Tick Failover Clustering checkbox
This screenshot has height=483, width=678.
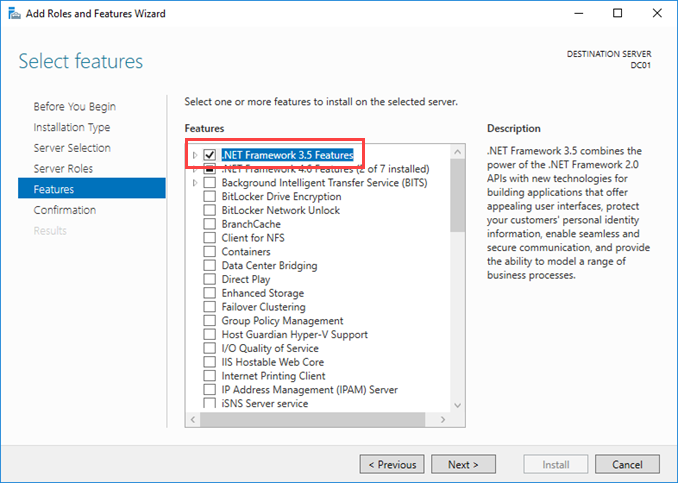pyautogui.click(x=210, y=307)
